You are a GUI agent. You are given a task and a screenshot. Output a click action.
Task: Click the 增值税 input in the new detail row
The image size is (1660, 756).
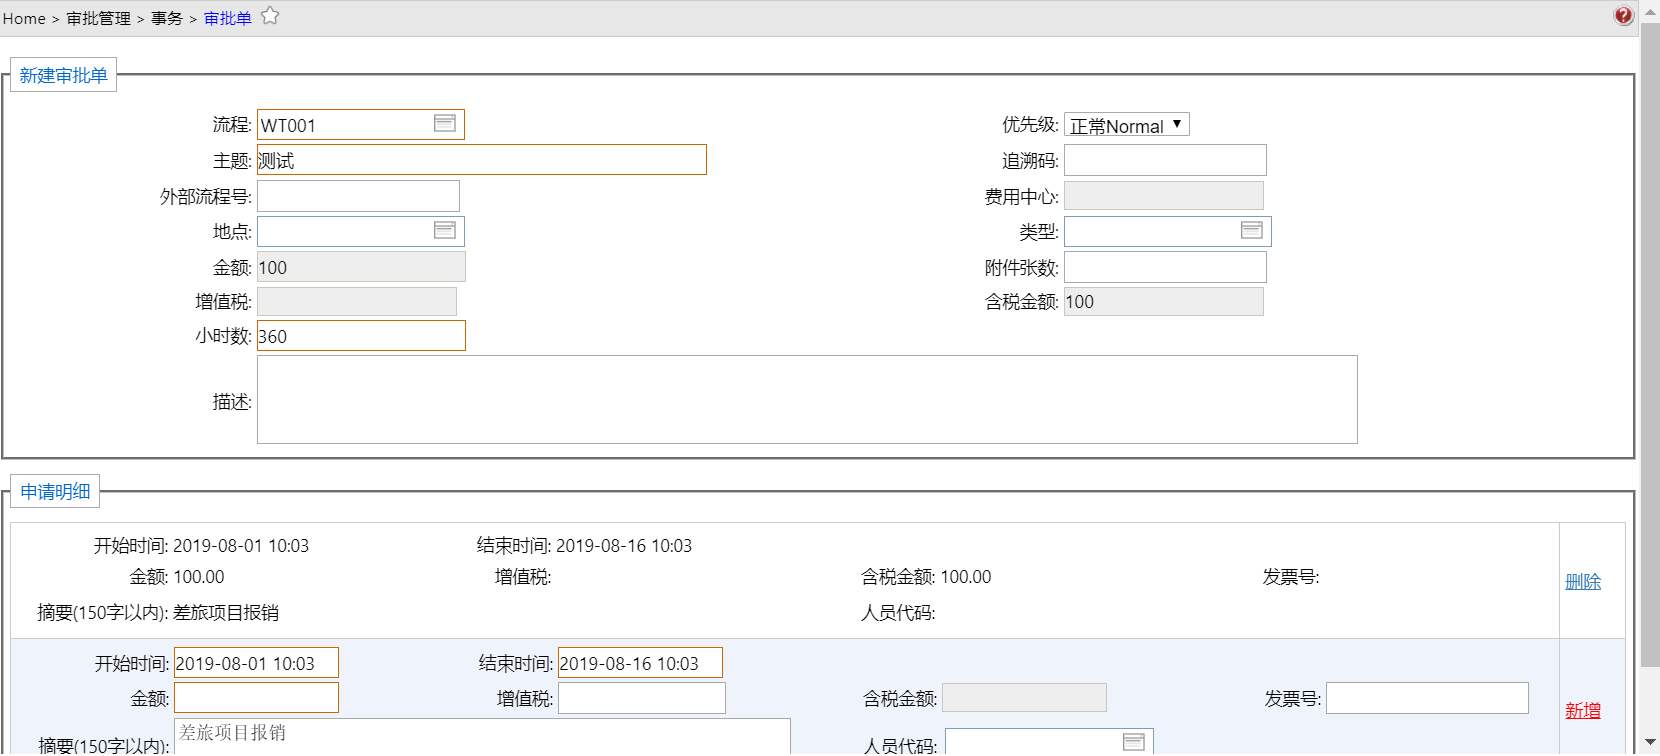point(642,698)
